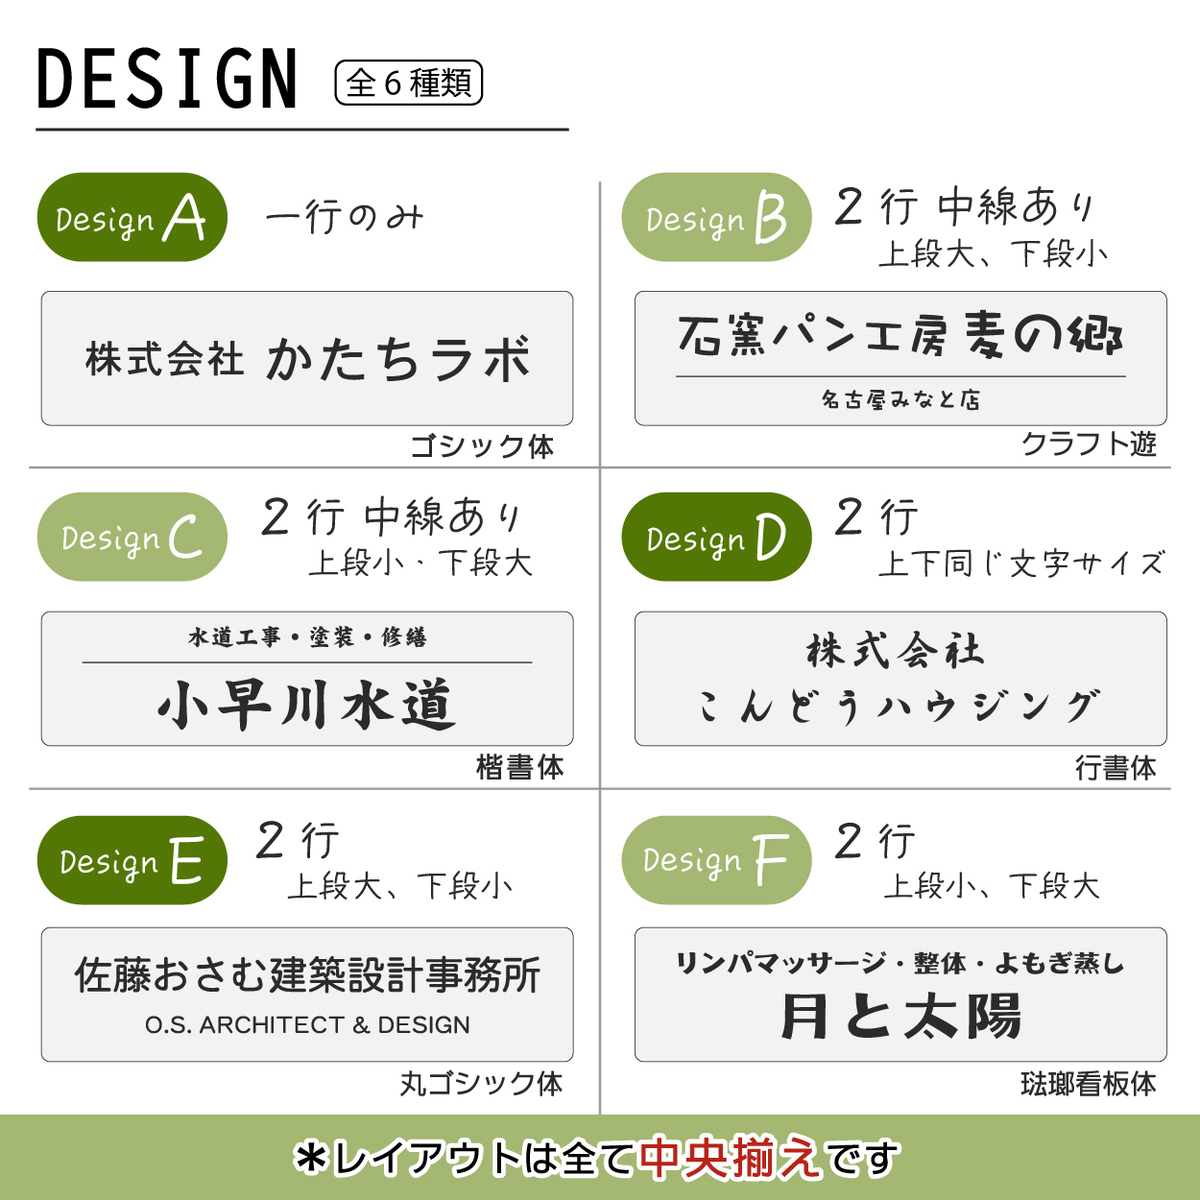Click Design B's 上段大、下段小 description
This screenshot has height=1200, width=1200.
click(993, 254)
